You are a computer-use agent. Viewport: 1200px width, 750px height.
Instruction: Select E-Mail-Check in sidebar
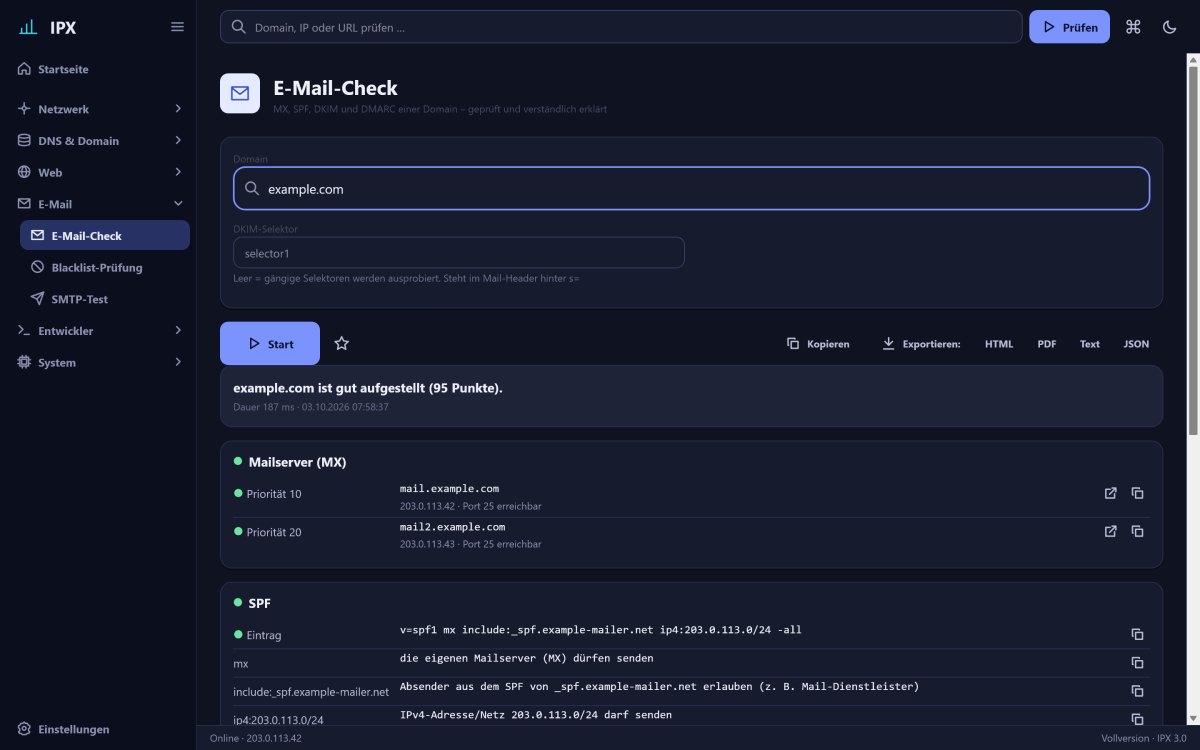pos(105,235)
